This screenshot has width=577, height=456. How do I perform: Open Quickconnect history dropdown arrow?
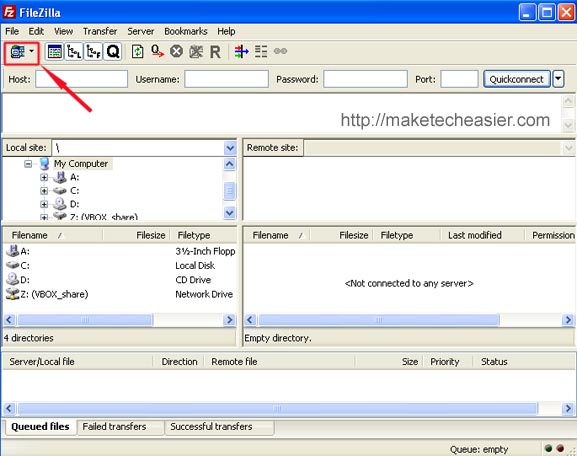558,79
